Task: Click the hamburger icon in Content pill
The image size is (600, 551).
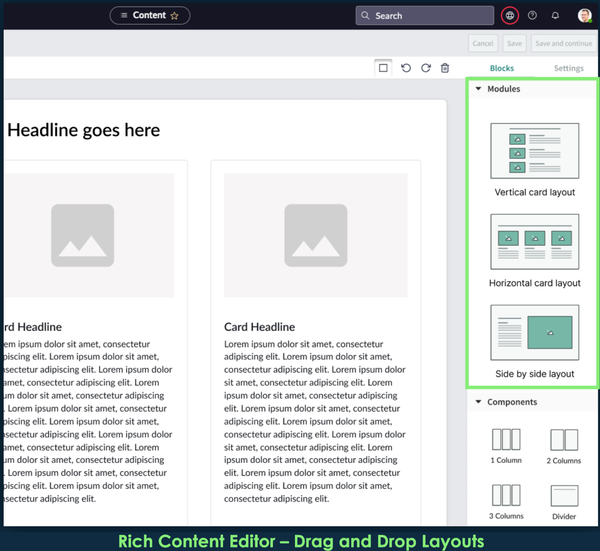Action: pos(124,15)
